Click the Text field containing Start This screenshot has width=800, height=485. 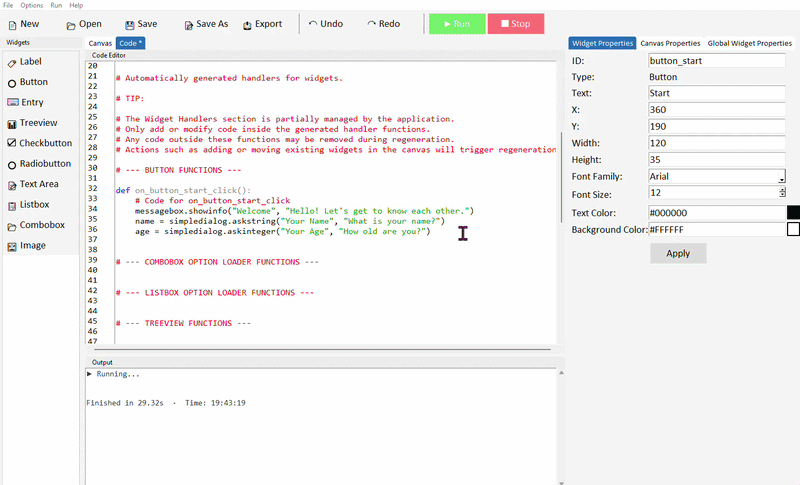716,93
